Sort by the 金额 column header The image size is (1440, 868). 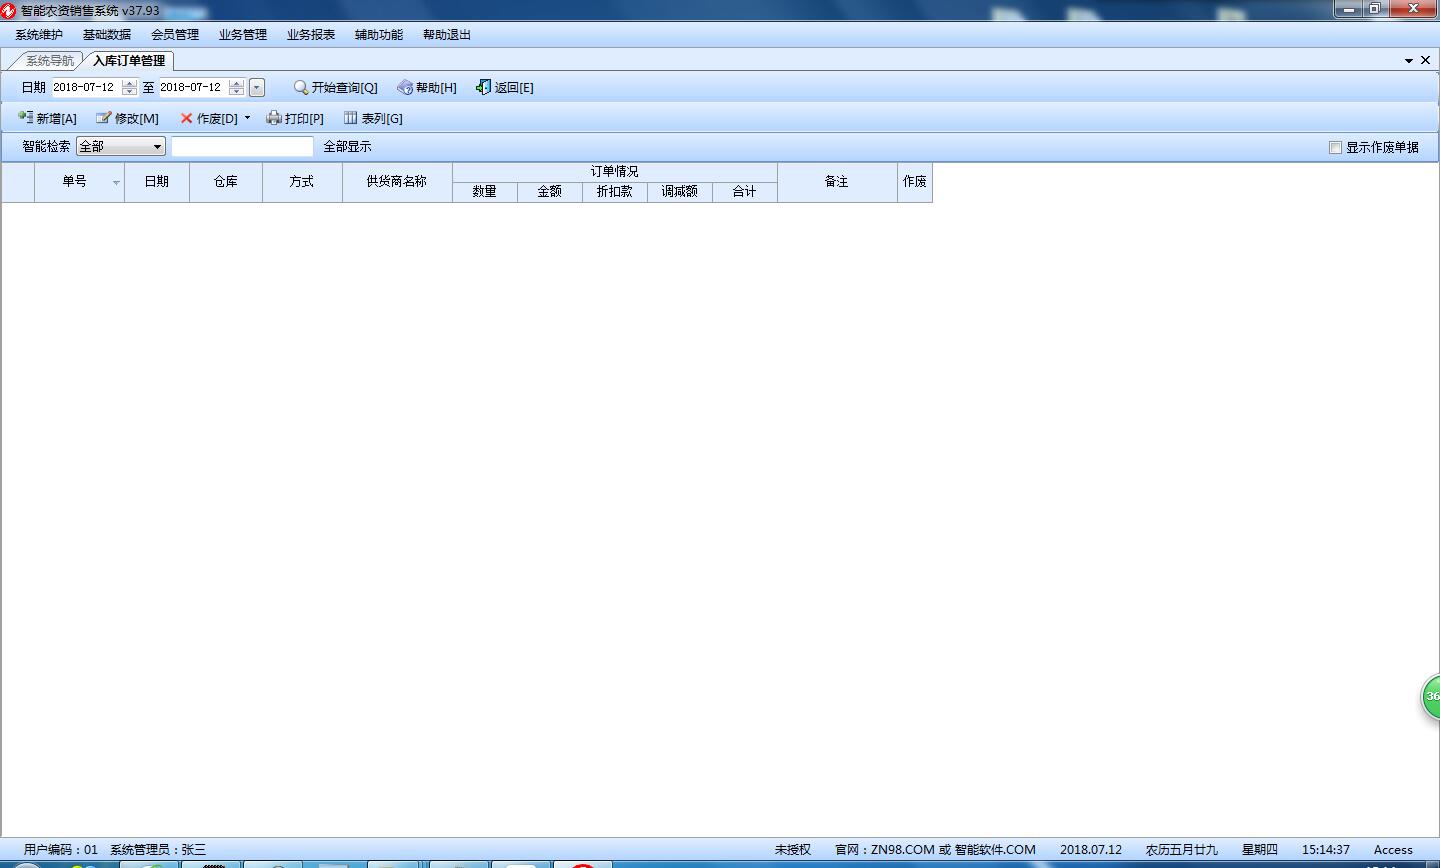click(550, 192)
